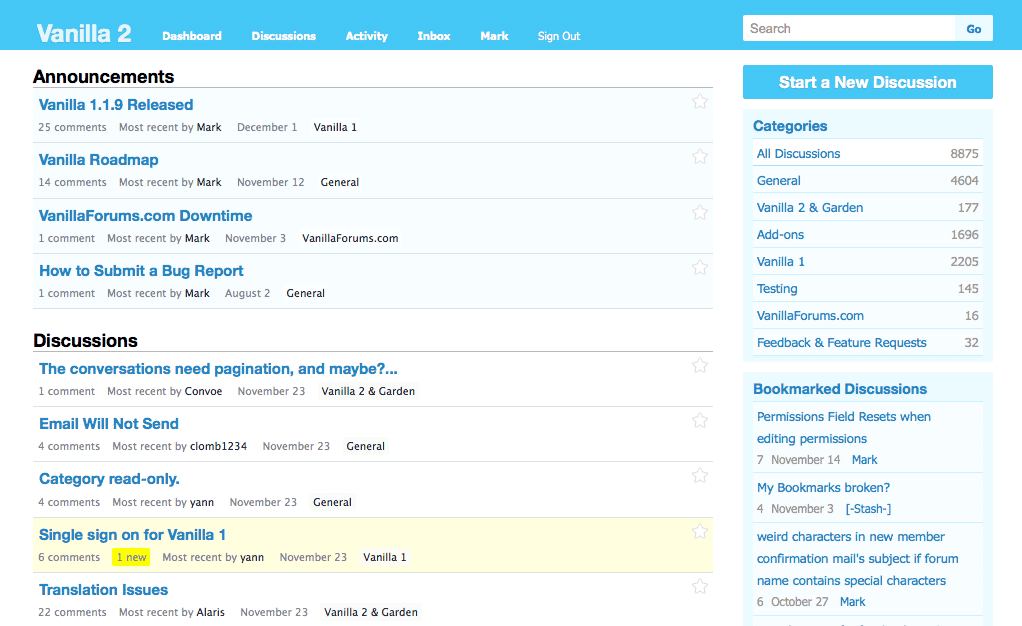The image size is (1022, 626).
Task: Click Convoe most recent author link
Action: click(x=203, y=391)
